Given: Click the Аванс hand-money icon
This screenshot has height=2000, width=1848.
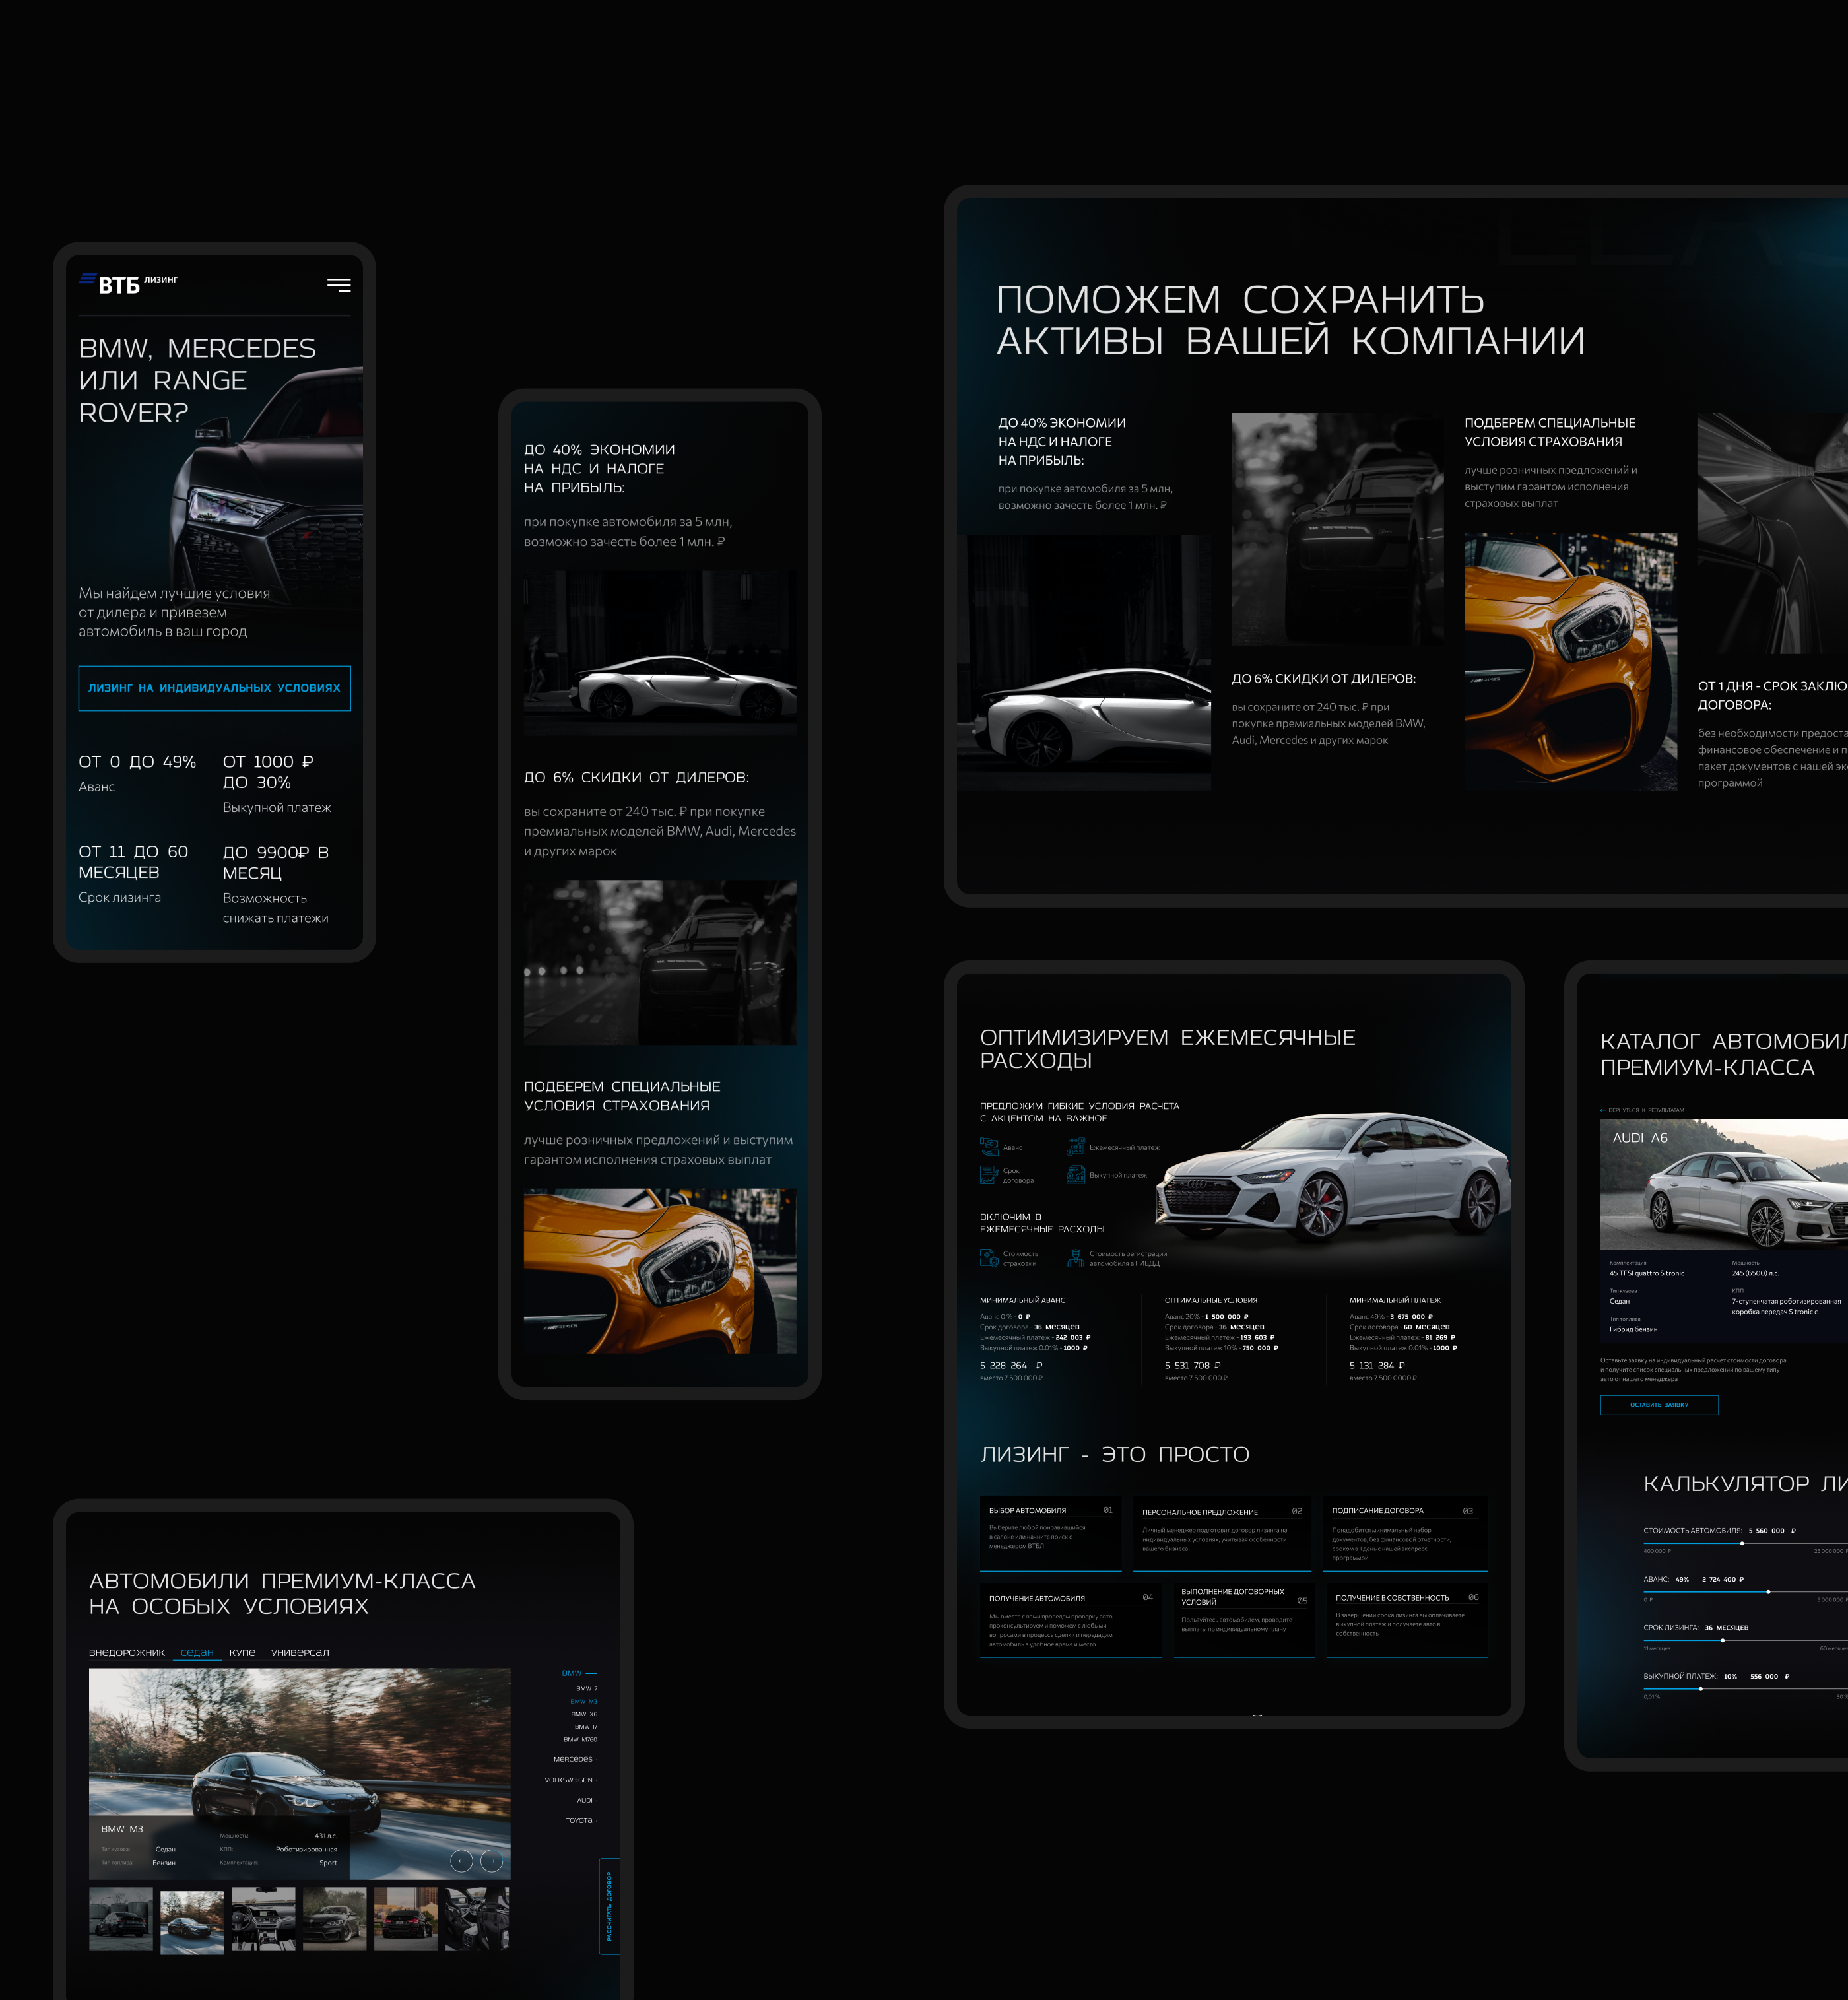Looking at the screenshot, I should [x=989, y=1147].
